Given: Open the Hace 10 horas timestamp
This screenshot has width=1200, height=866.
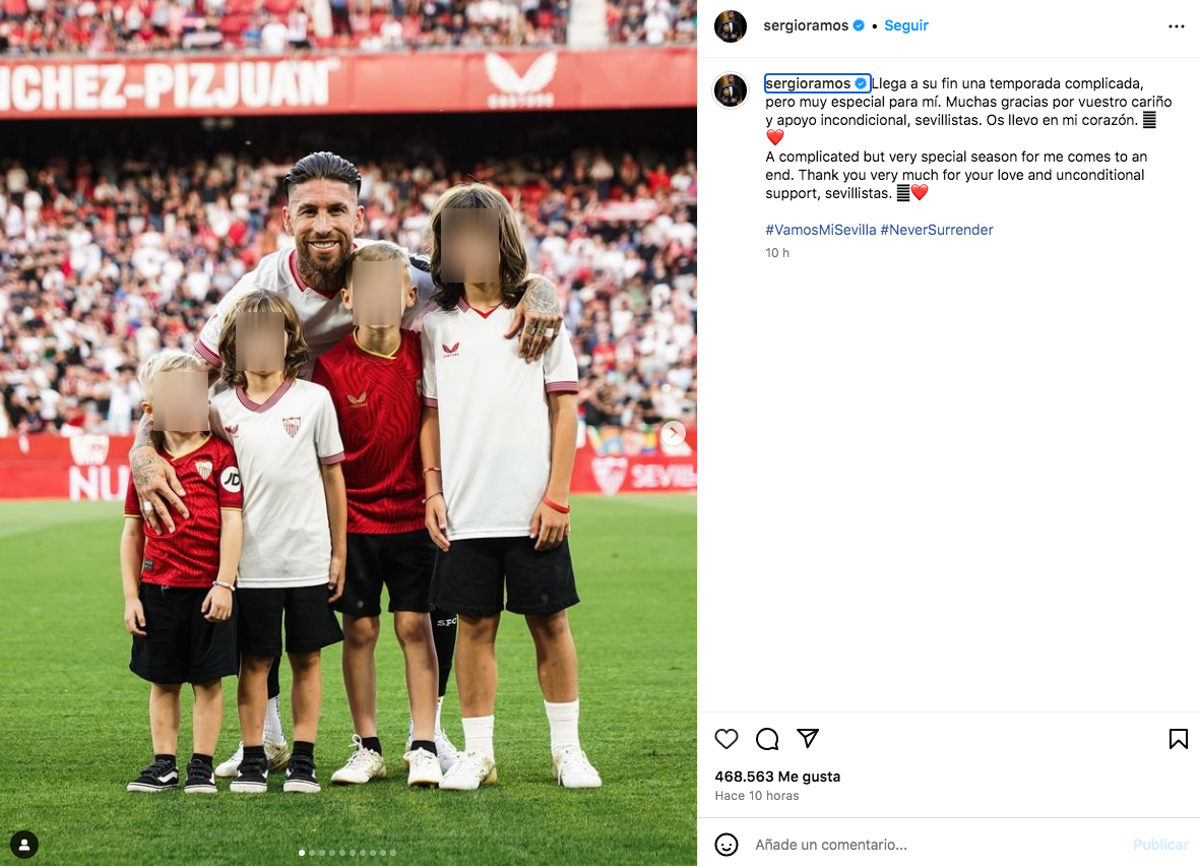Looking at the screenshot, I should [x=756, y=796].
